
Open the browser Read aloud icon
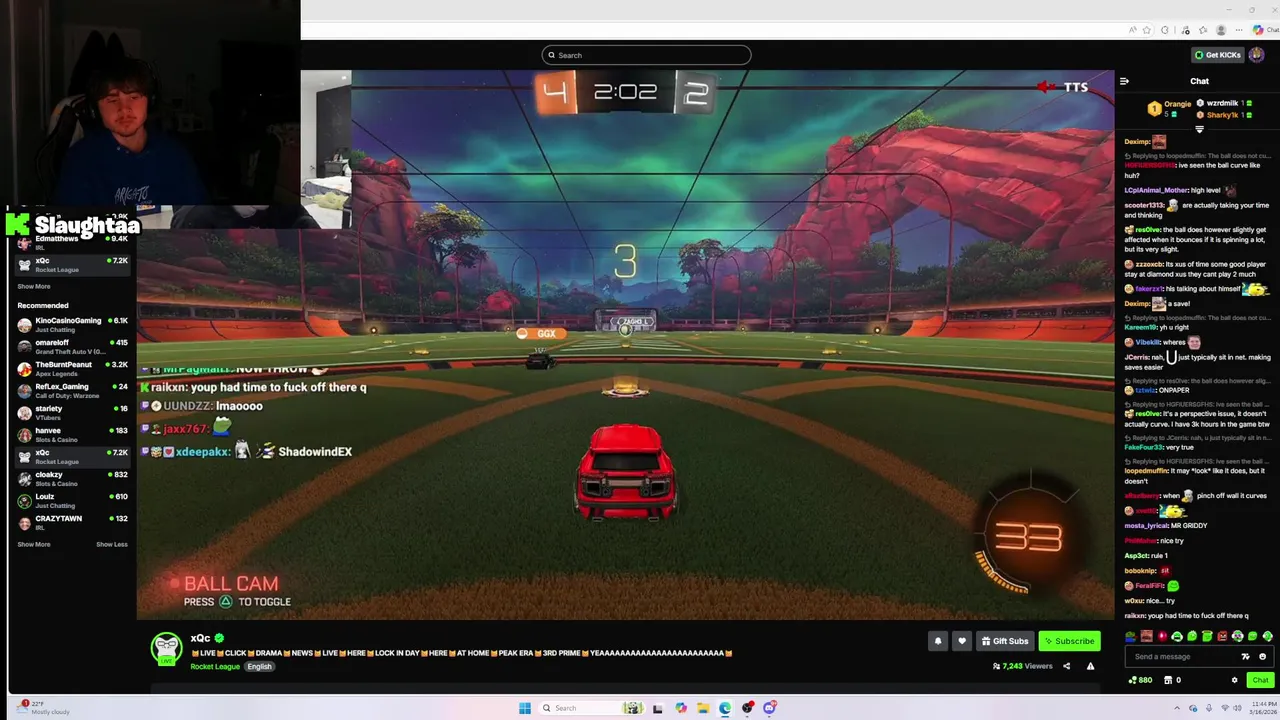point(1132,30)
